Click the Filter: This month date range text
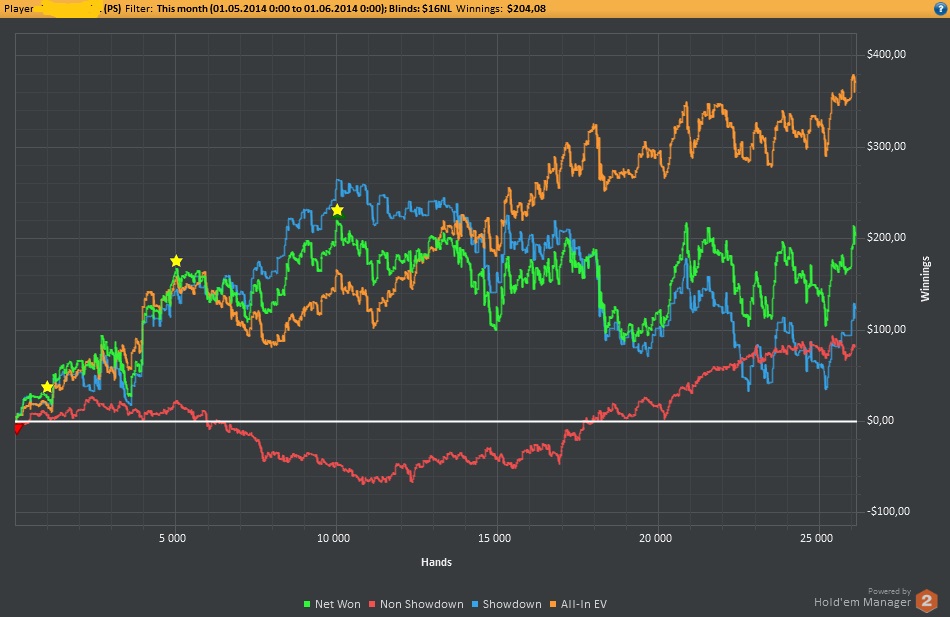The image size is (950, 617). click(256, 8)
